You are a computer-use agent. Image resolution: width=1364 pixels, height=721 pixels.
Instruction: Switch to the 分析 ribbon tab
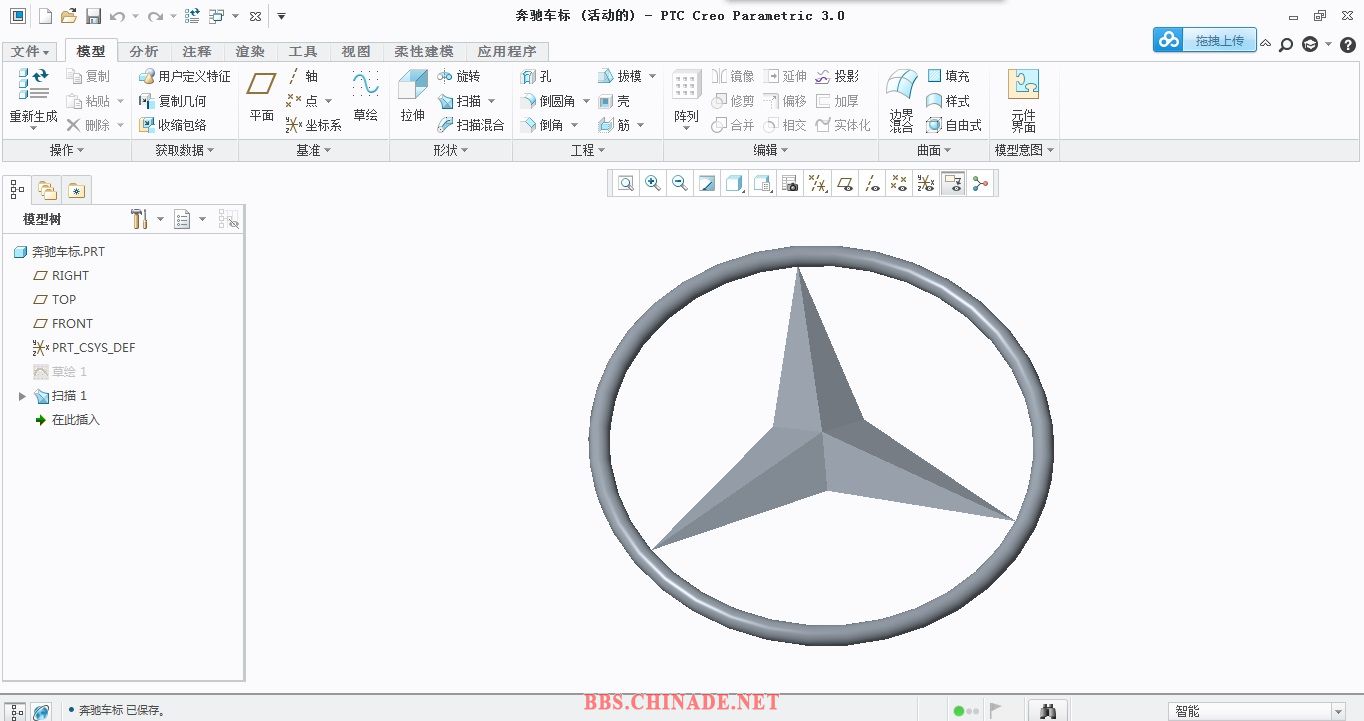(x=144, y=51)
